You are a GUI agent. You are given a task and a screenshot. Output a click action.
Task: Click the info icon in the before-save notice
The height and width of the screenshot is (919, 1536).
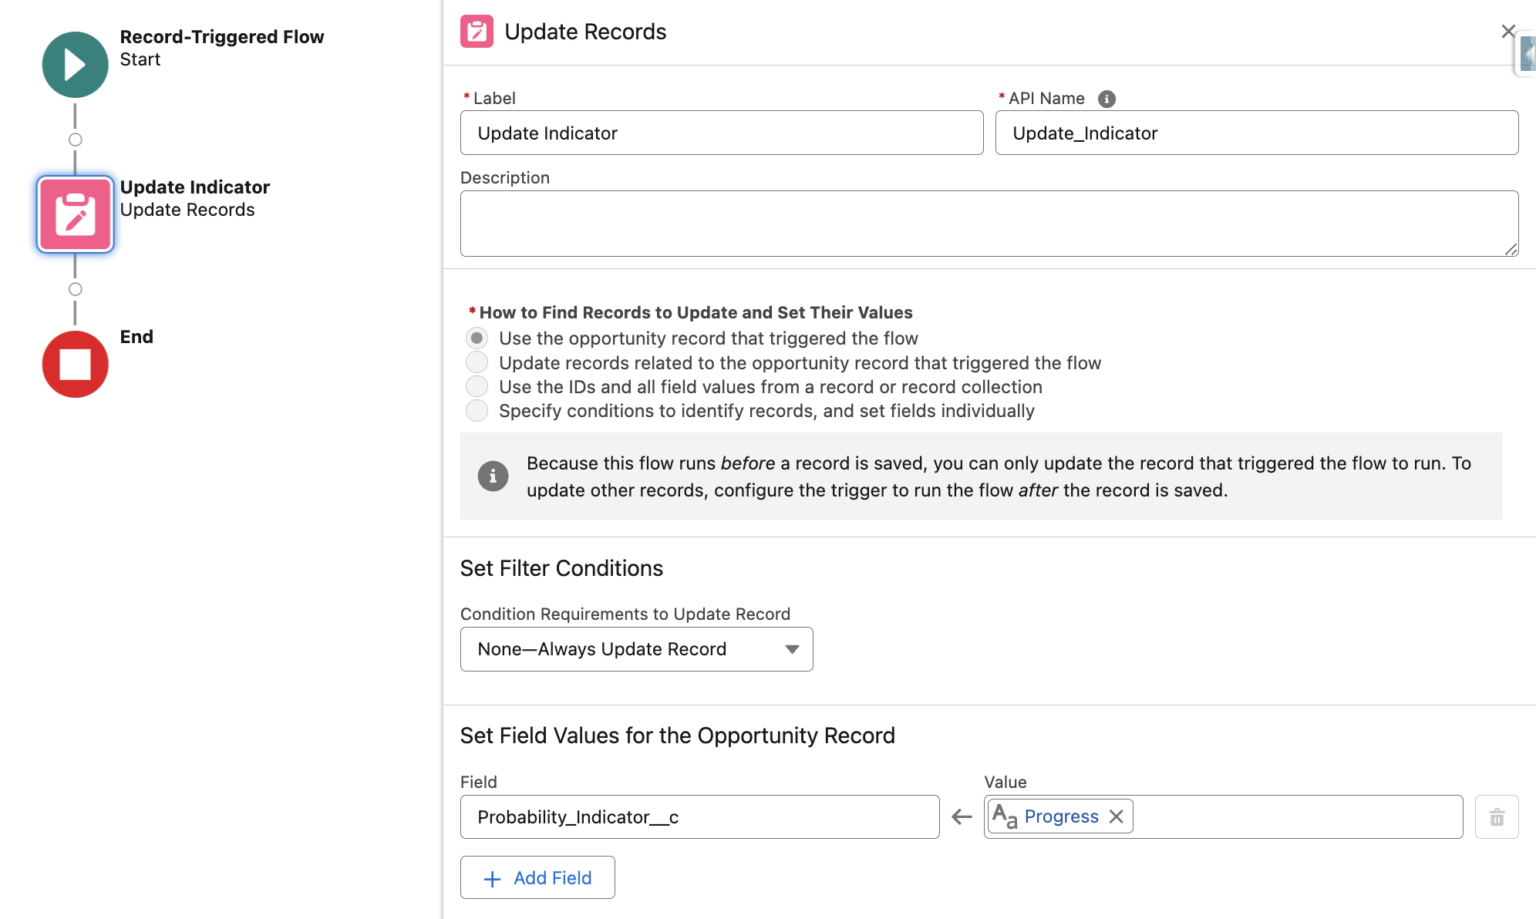[x=493, y=476]
